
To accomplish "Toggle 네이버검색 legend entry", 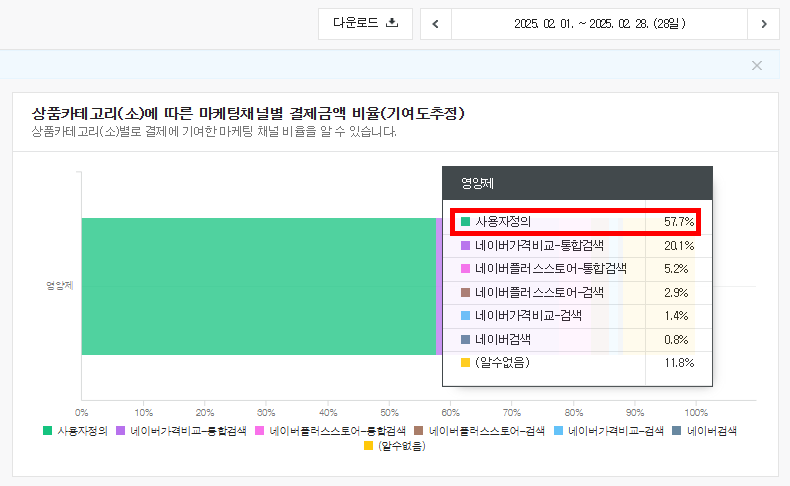I will (705, 431).
